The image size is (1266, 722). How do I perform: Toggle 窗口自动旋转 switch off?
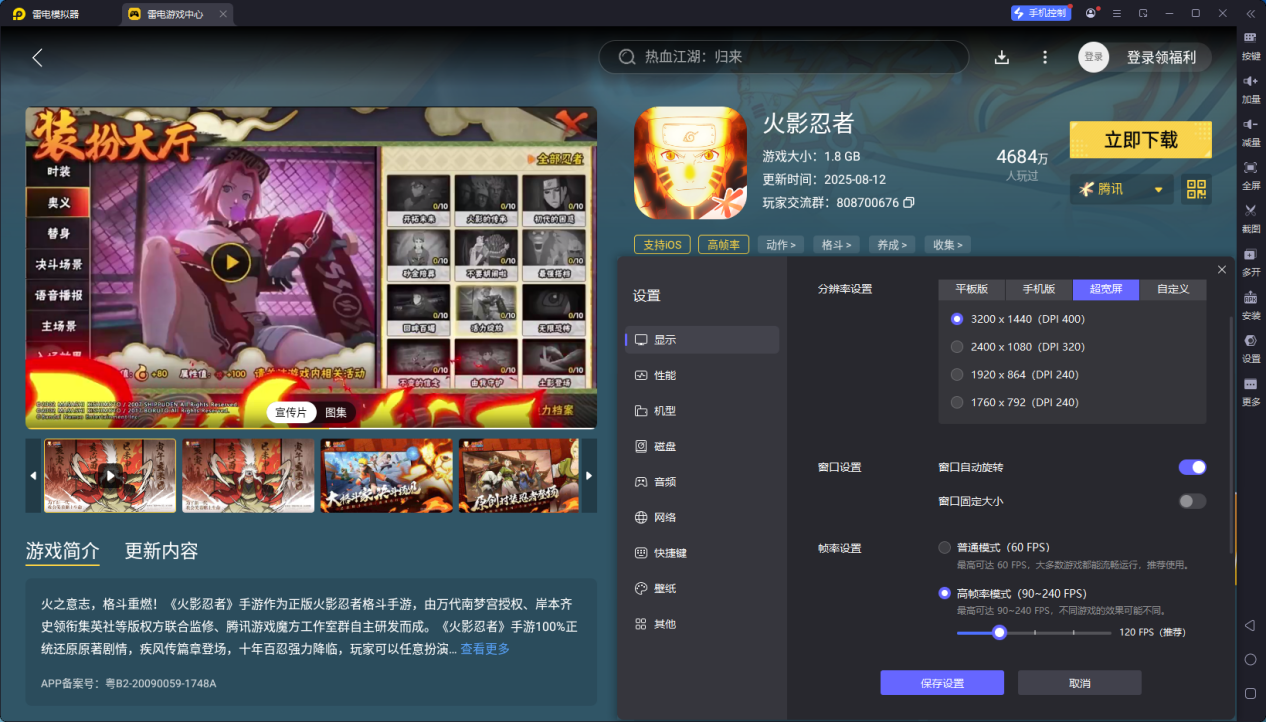click(x=1192, y=467)
